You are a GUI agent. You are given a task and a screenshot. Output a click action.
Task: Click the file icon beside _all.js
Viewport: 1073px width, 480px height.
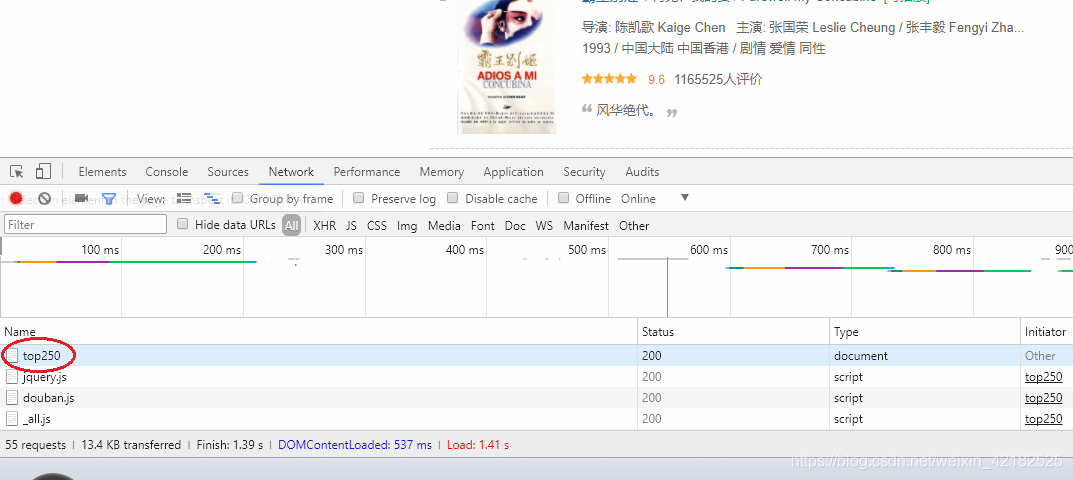[12, 418]
